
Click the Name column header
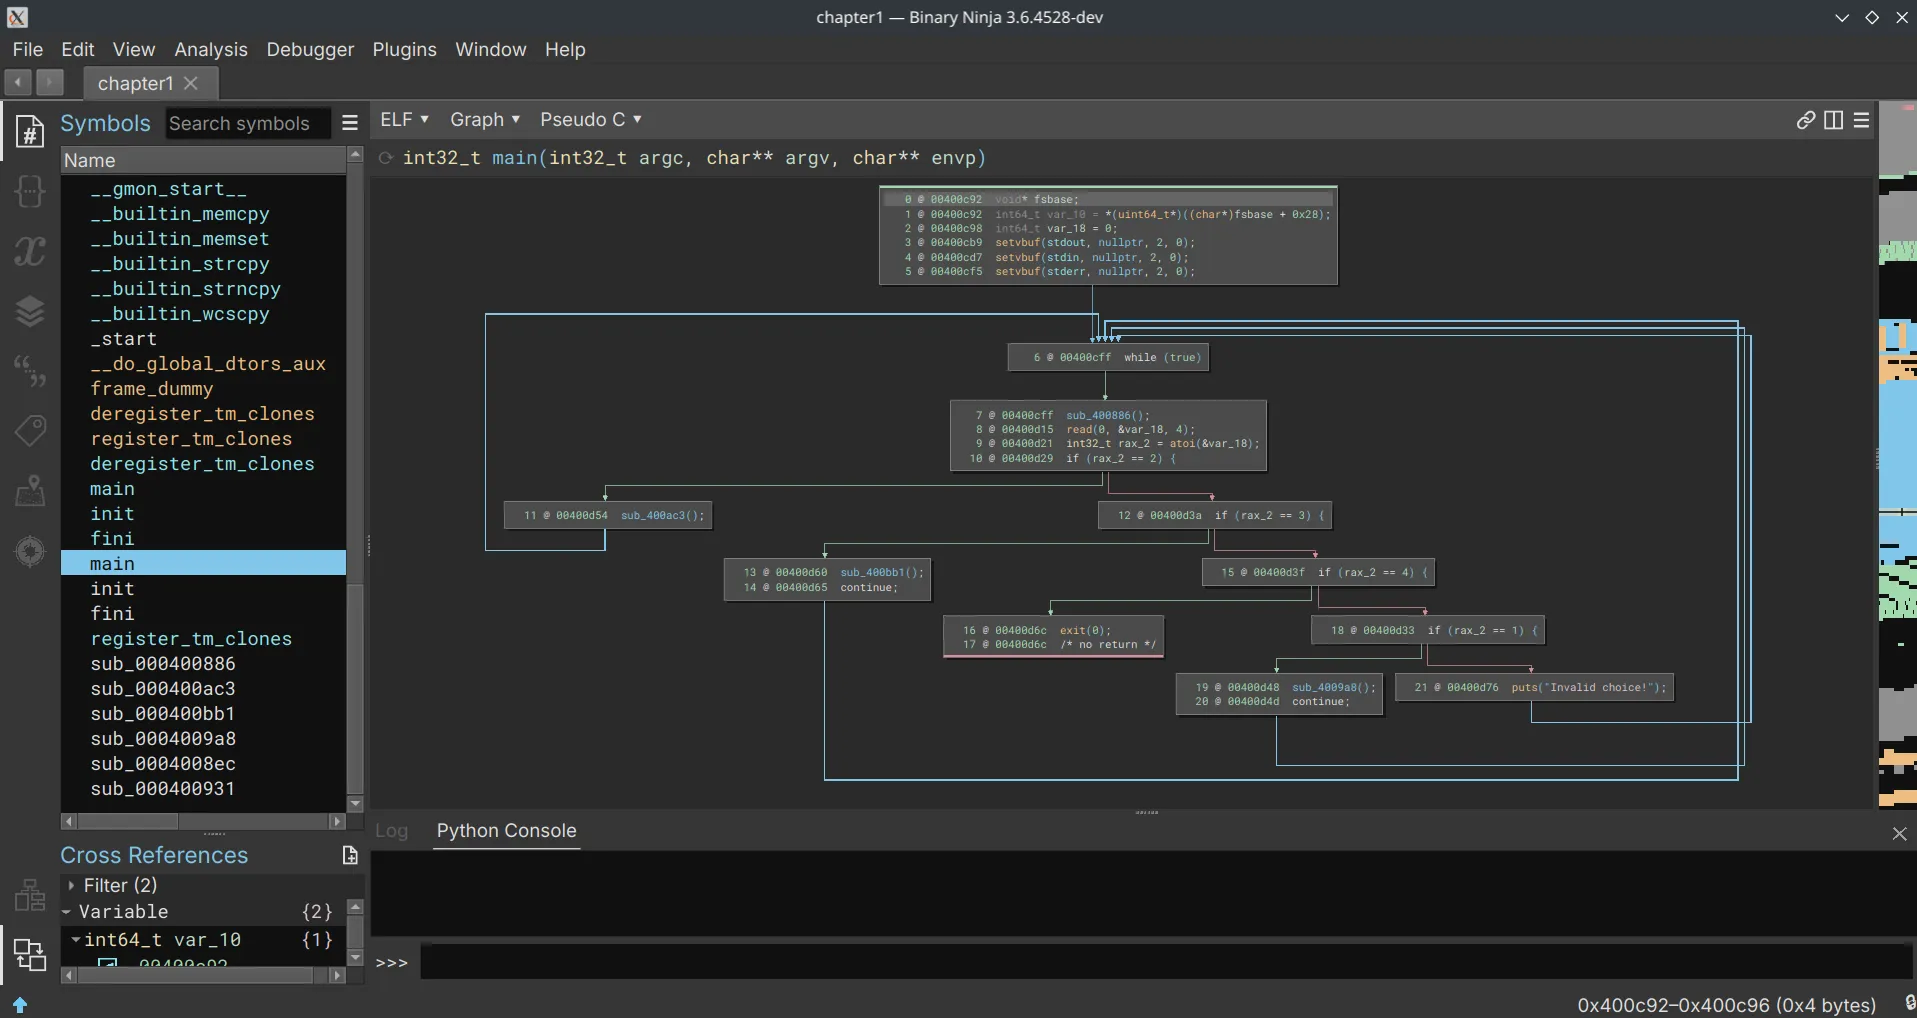[203, 160]
